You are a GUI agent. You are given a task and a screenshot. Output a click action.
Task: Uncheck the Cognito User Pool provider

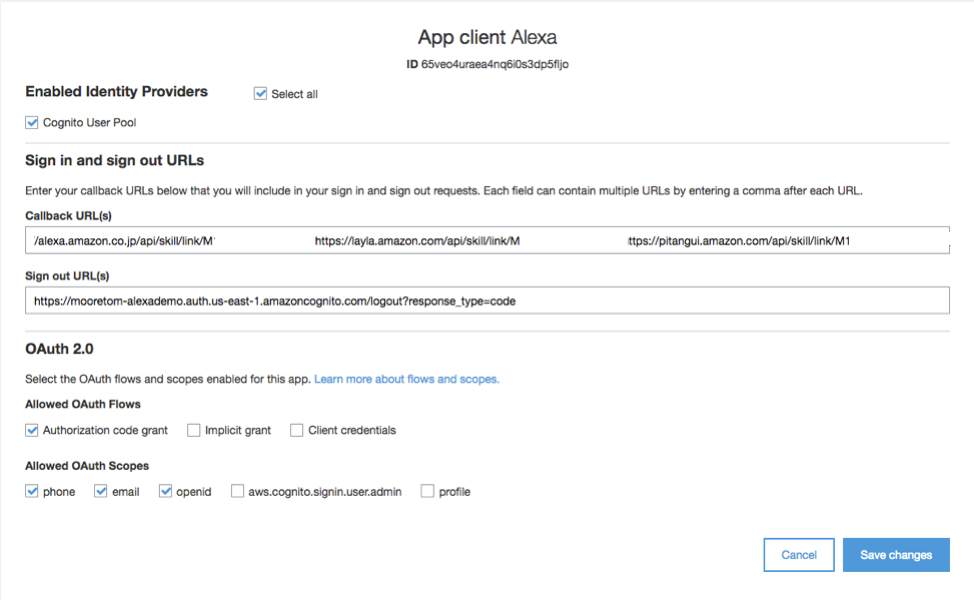[31, 122]
